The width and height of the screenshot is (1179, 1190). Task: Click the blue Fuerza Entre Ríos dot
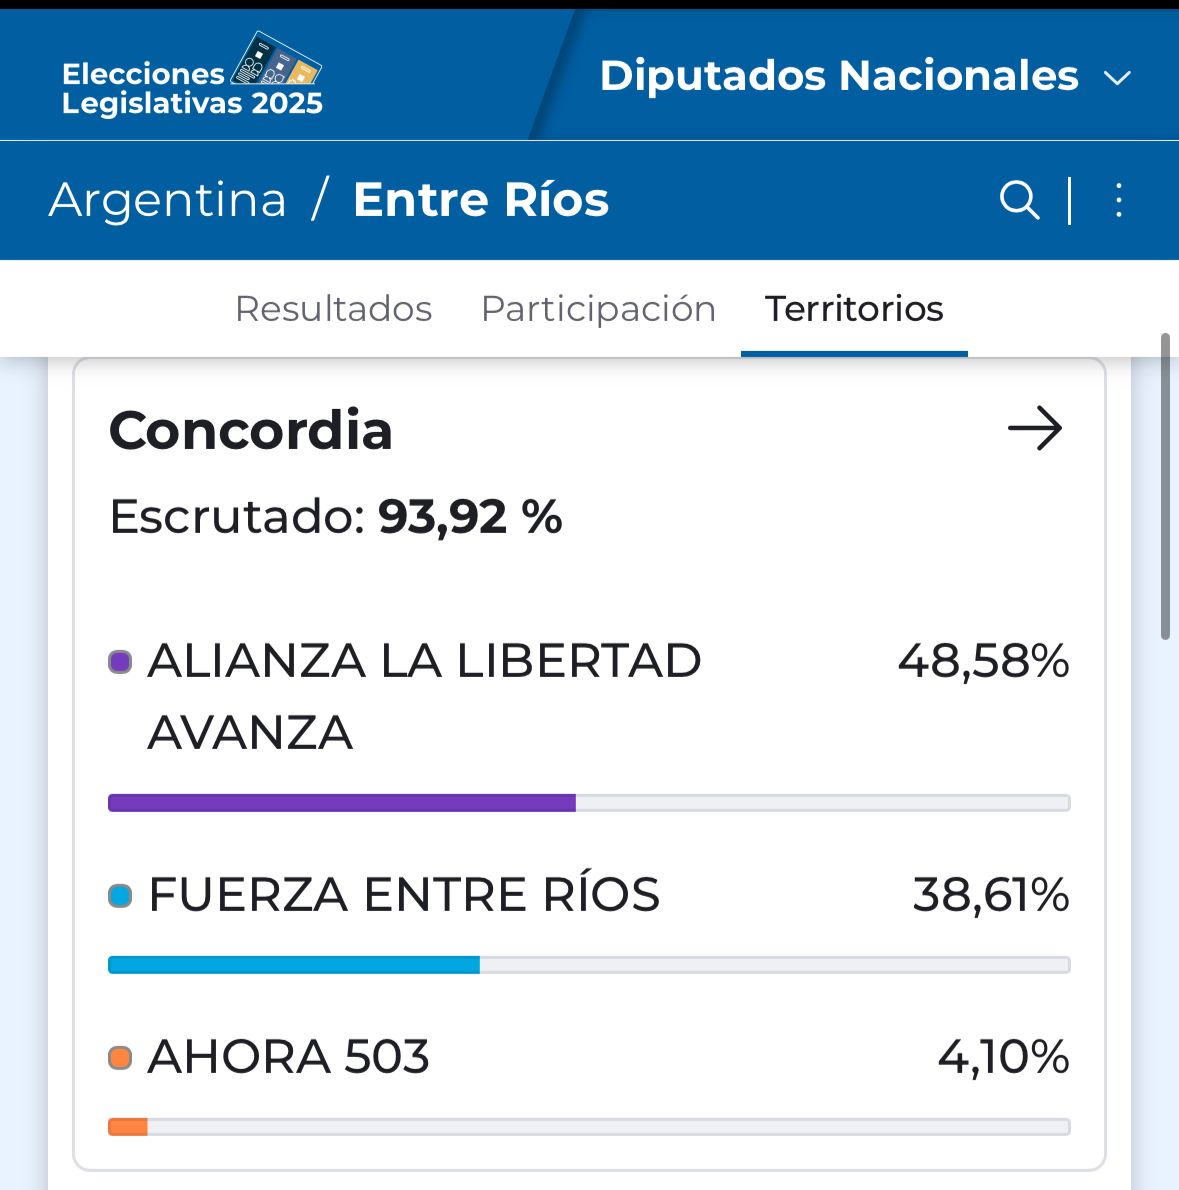click(x=120, y=896)
